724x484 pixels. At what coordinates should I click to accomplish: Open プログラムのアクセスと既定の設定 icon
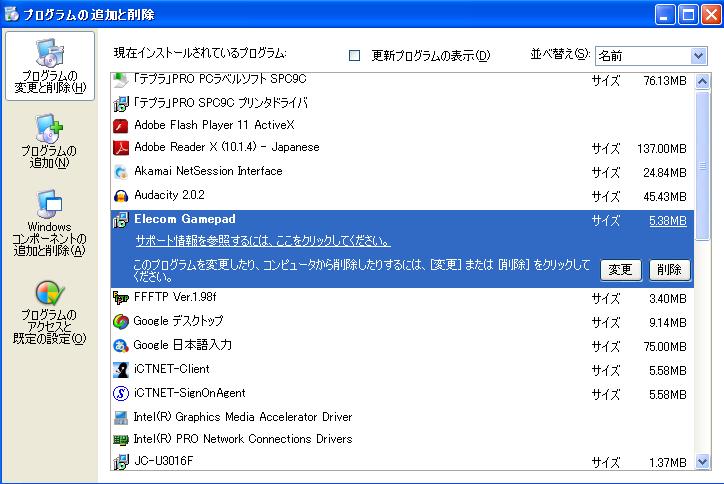(49, 312)
